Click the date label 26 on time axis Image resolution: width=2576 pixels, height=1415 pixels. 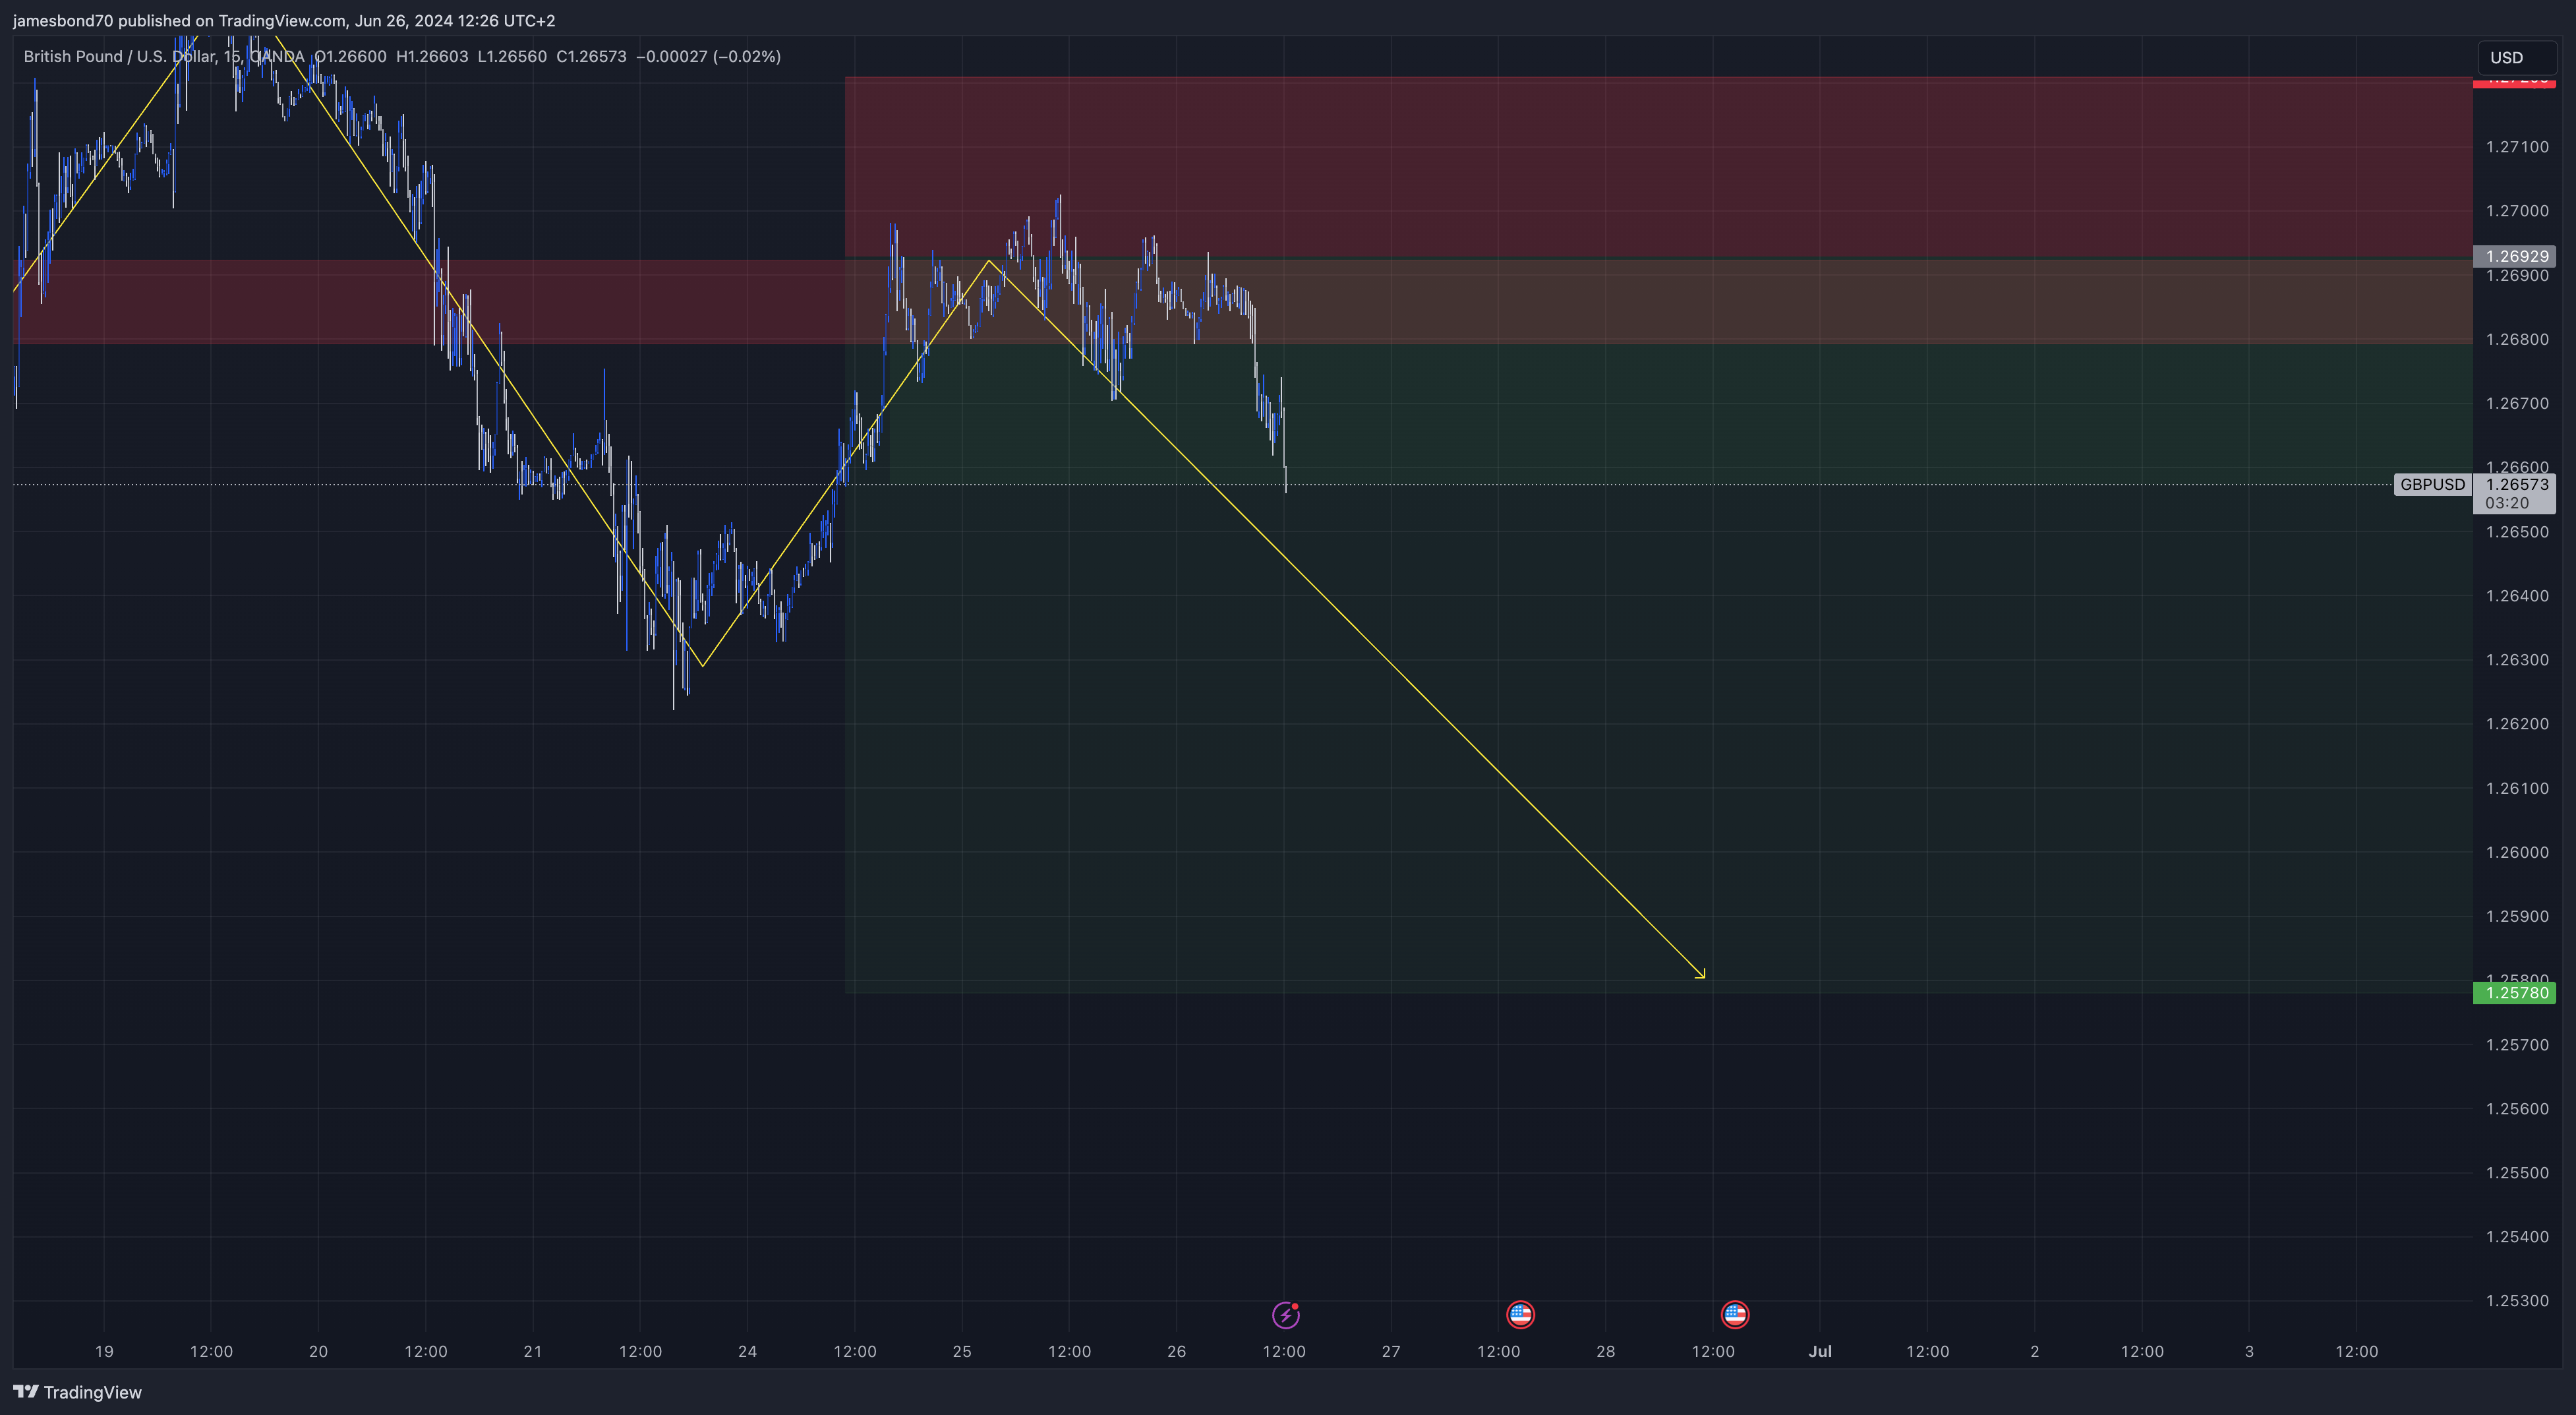pyautogui.click(x=1176, y=1351)
